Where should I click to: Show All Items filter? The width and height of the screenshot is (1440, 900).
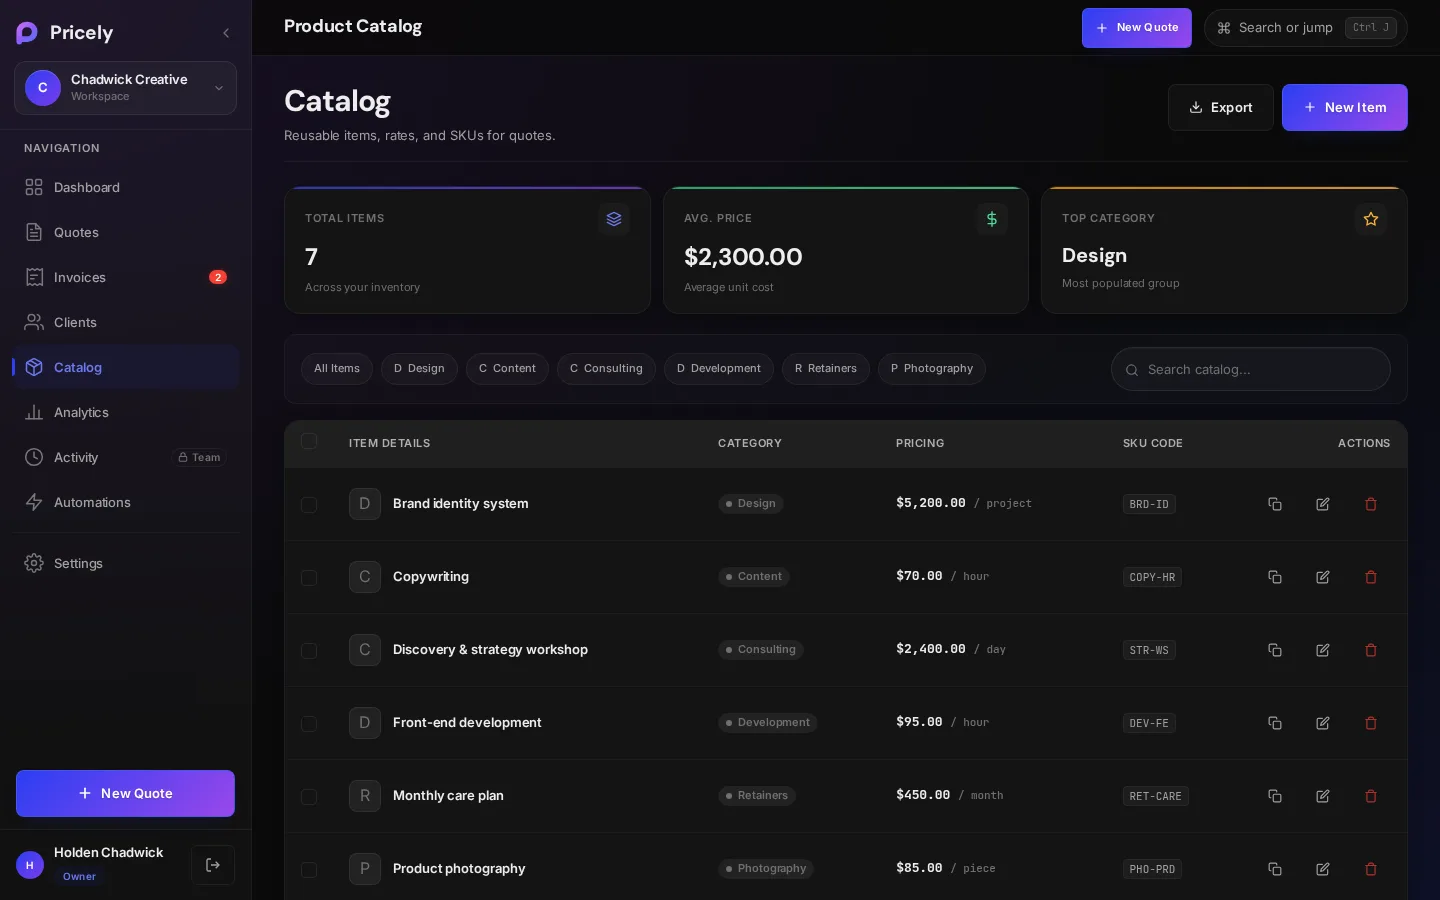pyautogui.click(x=337, y=369)
